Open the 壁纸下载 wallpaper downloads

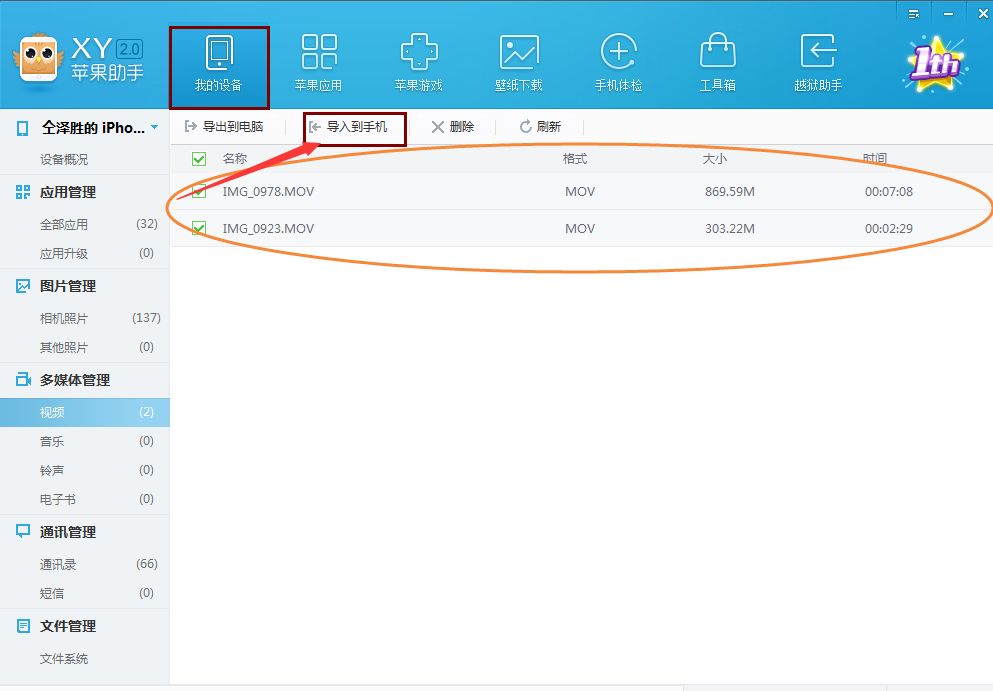(x=519, y=60)
